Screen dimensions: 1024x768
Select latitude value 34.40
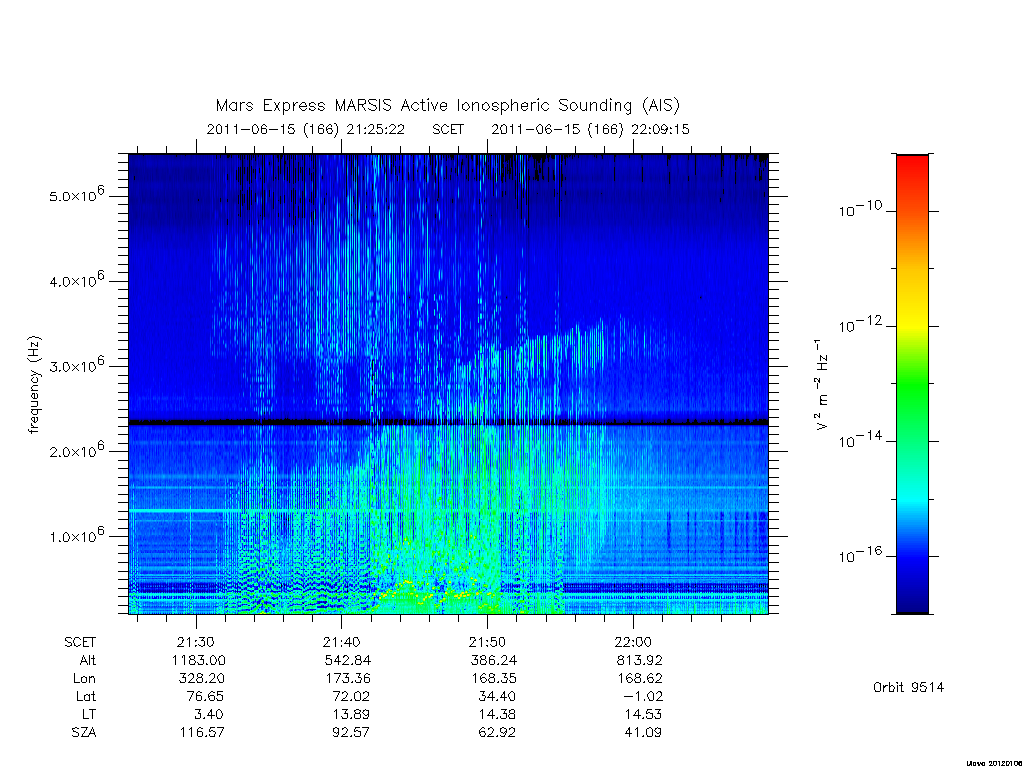point(497,696)
